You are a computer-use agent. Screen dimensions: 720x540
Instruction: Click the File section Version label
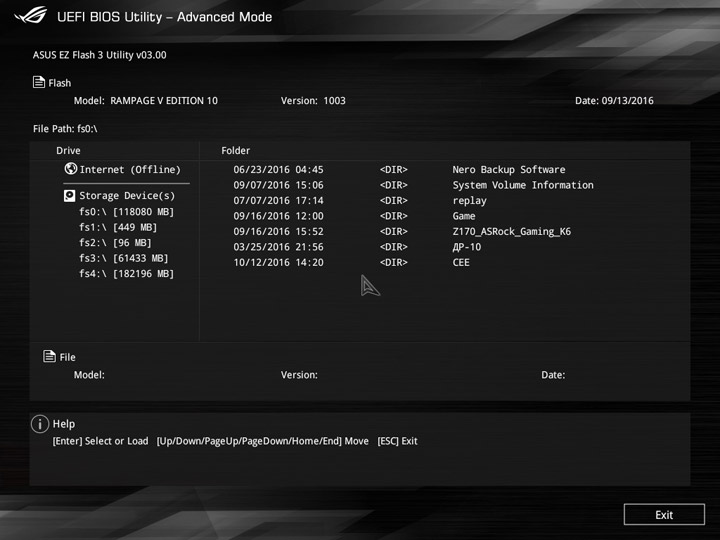tap(299, 375)
